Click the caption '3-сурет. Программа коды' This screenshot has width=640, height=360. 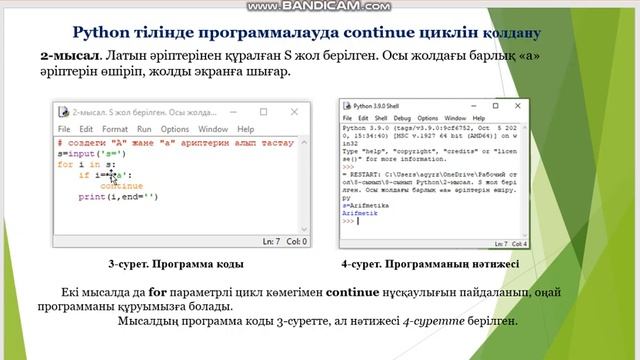(176, 264)
